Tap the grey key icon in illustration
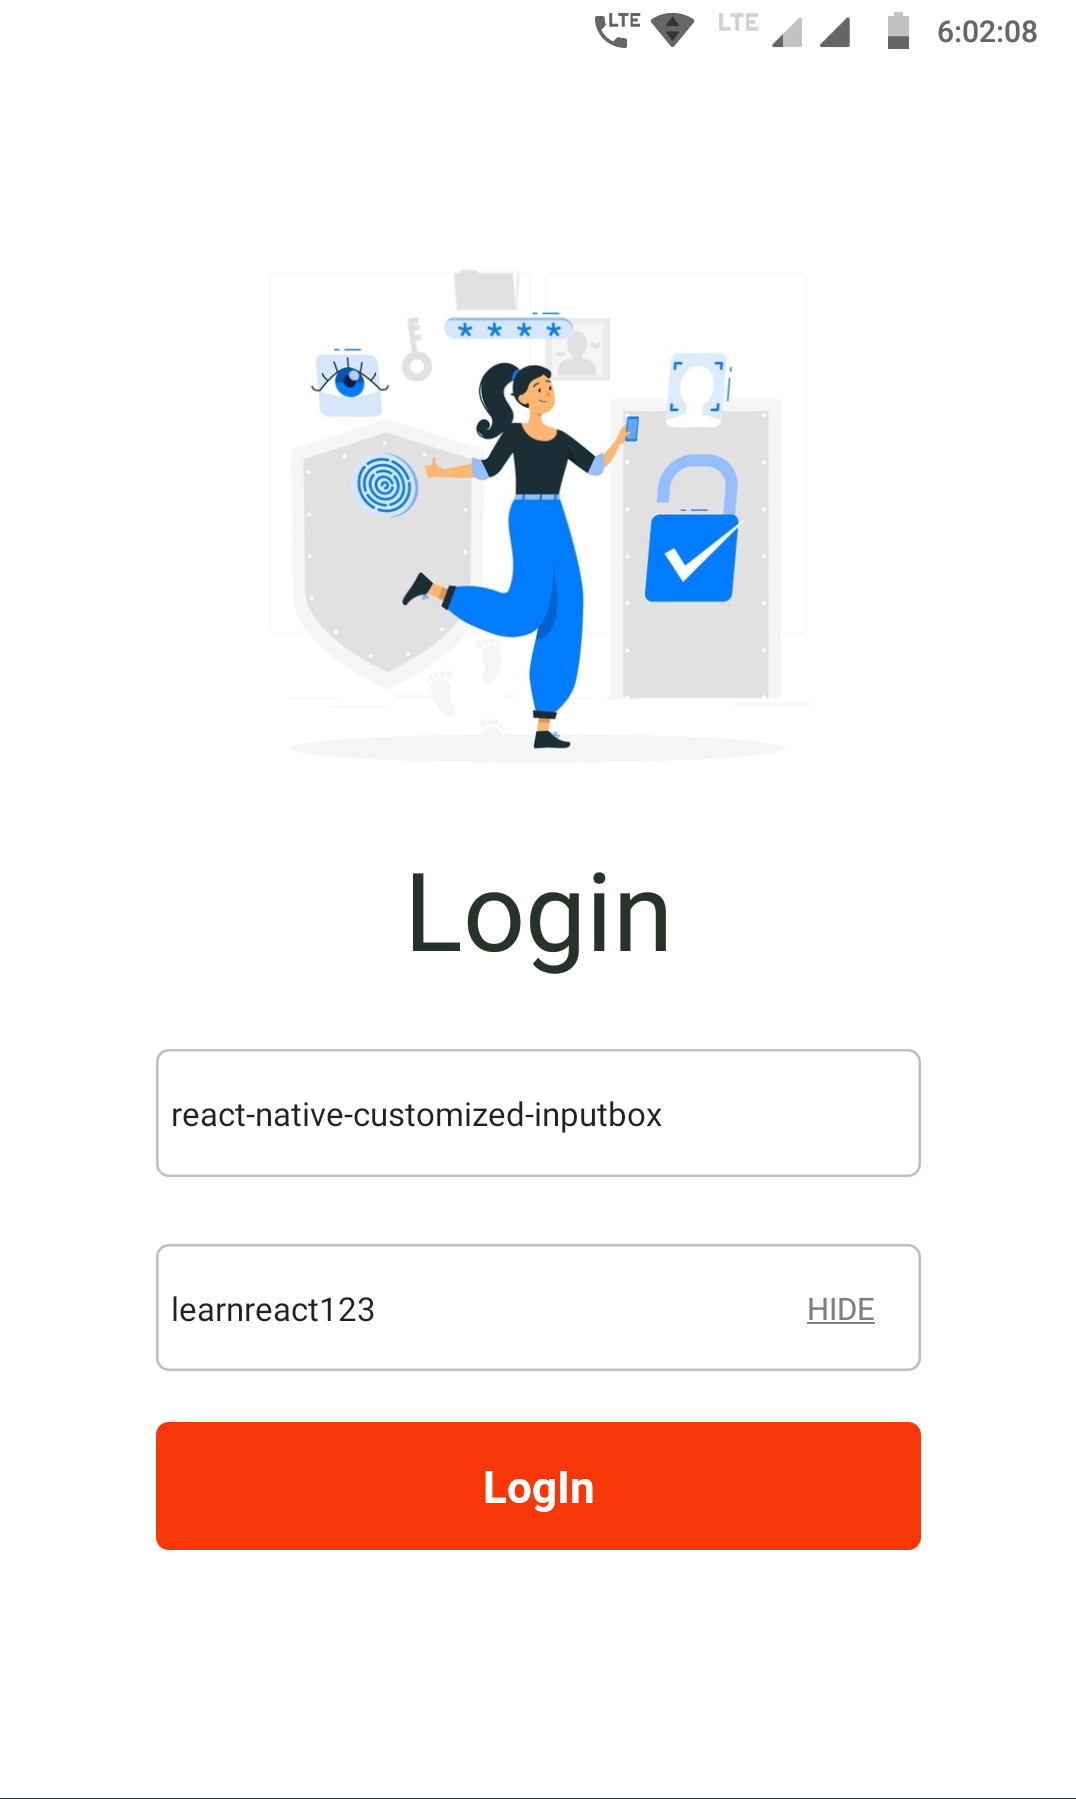 tap(415, 349)
